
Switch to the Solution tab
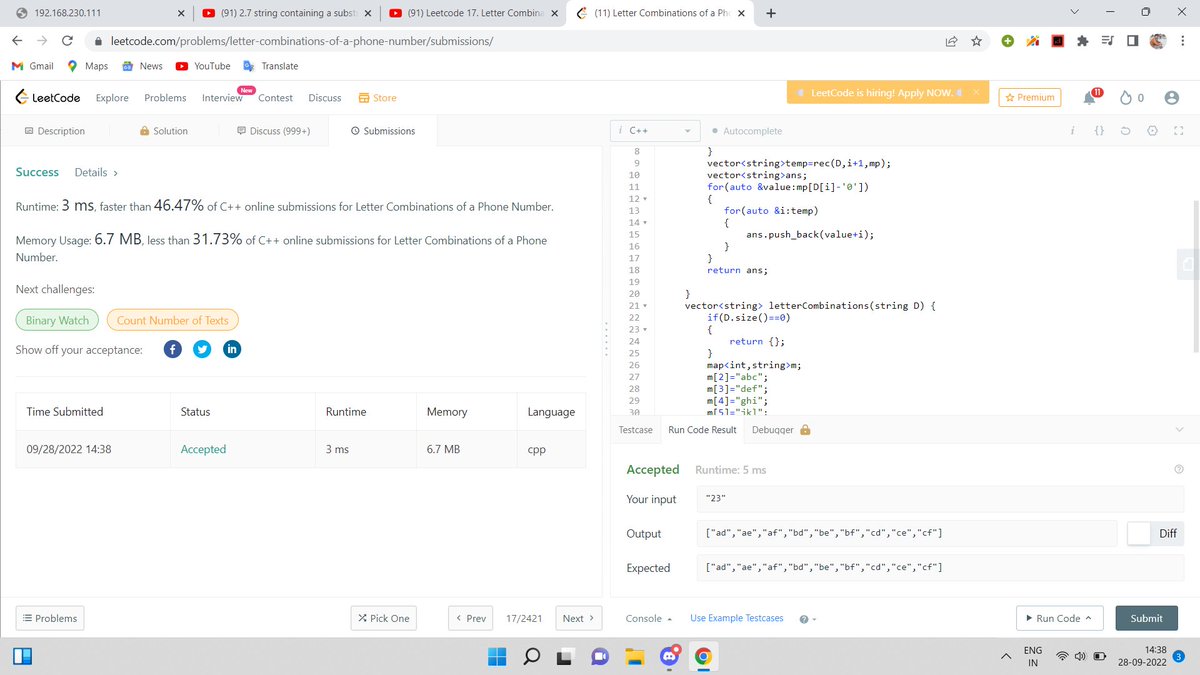163,131
